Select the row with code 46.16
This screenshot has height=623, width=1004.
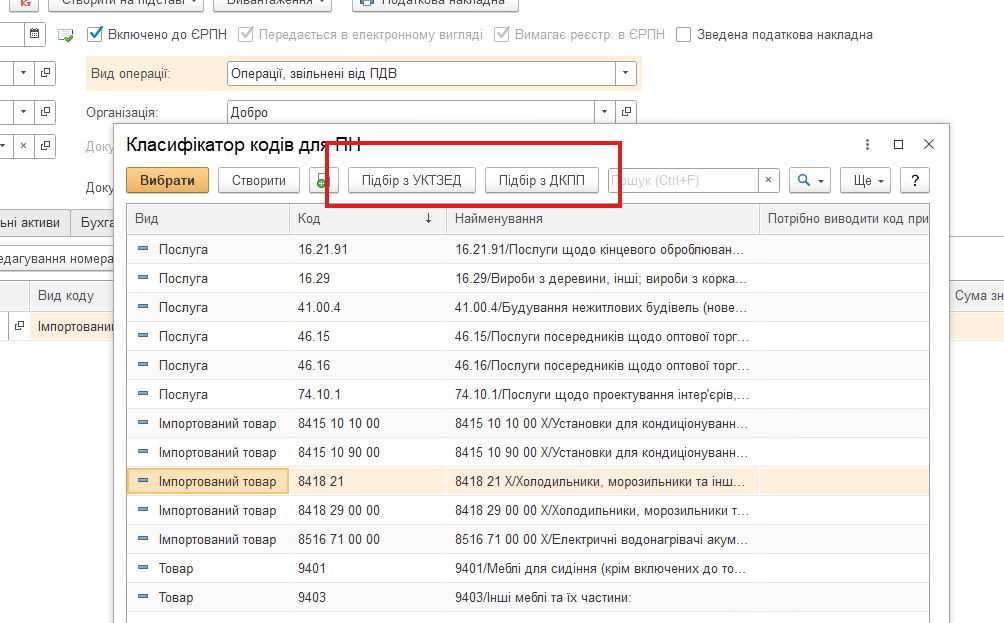[x=528, y=366]
